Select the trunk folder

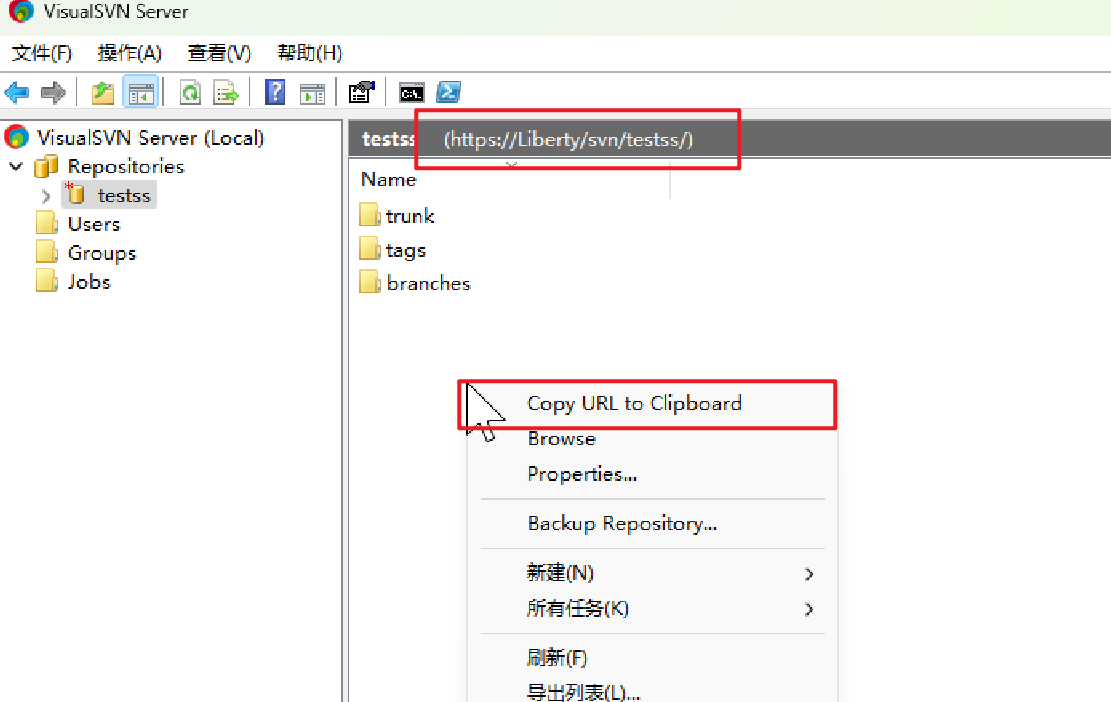(x=409, y=216)
